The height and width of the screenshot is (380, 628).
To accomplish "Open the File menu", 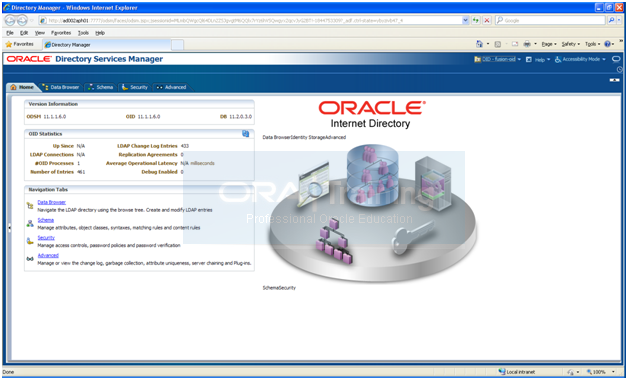I will pyautogui.click(x=10, y=33).
